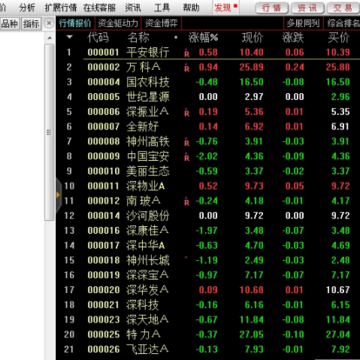Screen dimensions: 360x360
Task: Click the R marker on 平安银行 row
Action: [x=187, y=53]
